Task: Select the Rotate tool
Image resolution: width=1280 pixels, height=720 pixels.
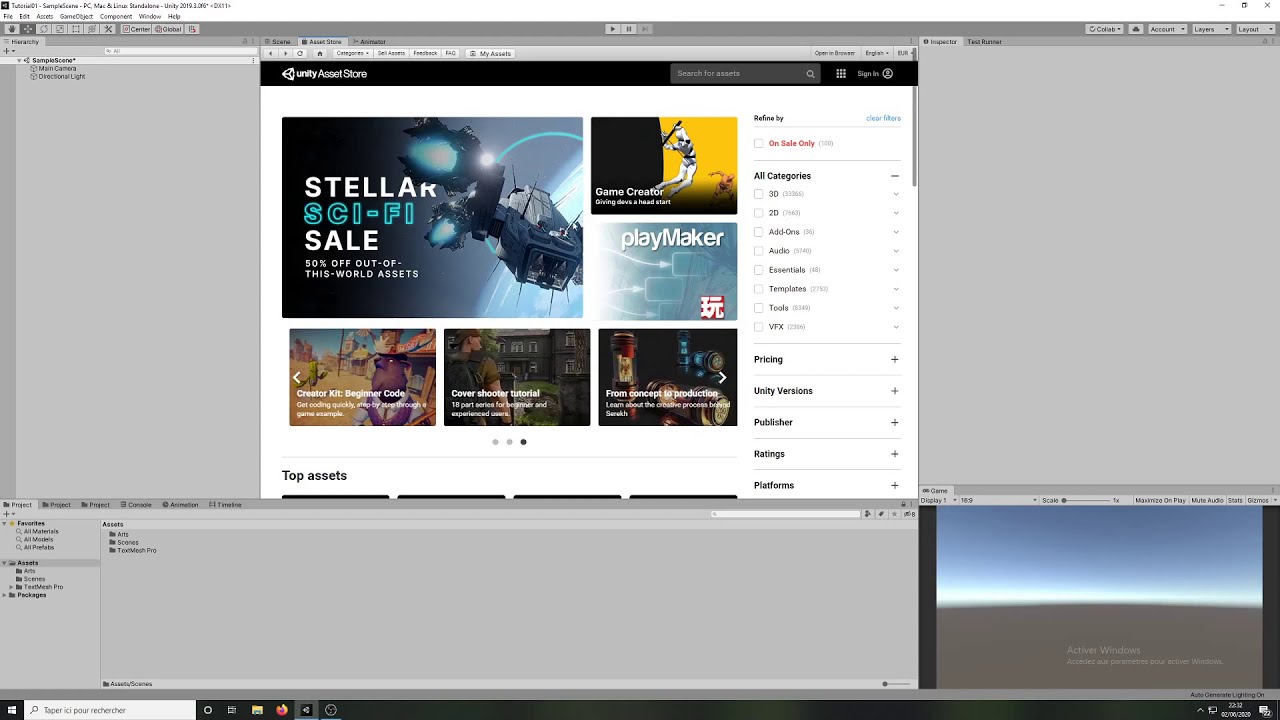Action: pos(43,29)
